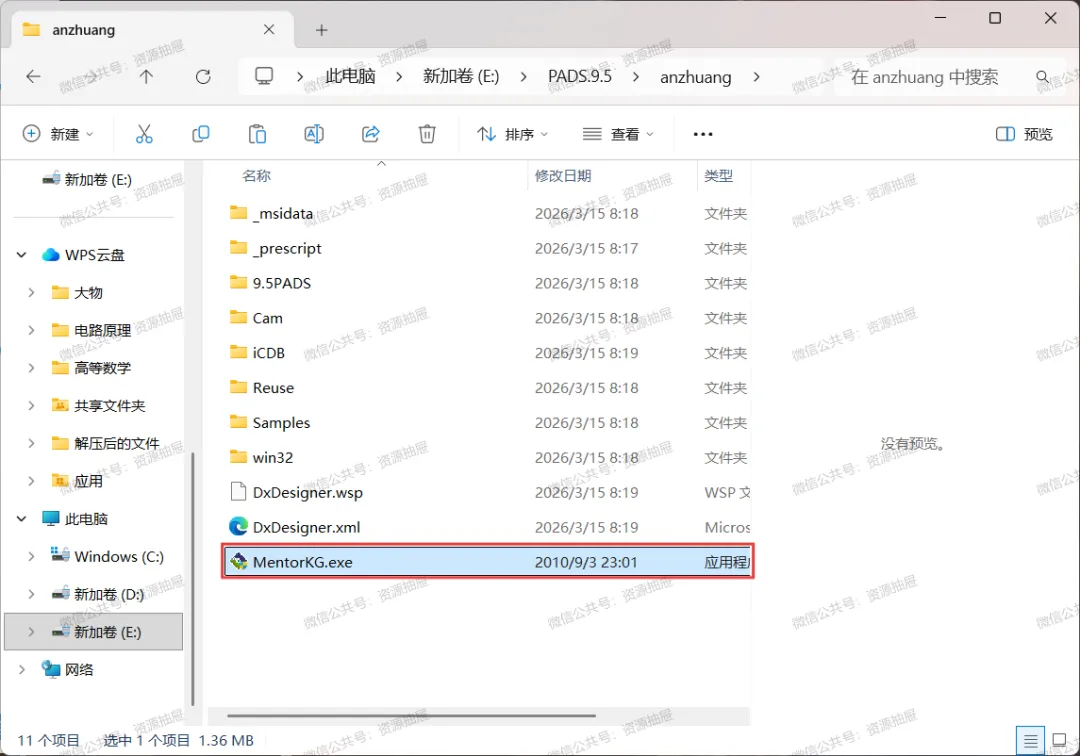The height and width of the screenshot is (756, 1080).
Task: Click PADS.9.5 in the address breadcrumb
Action: point(579,76)
